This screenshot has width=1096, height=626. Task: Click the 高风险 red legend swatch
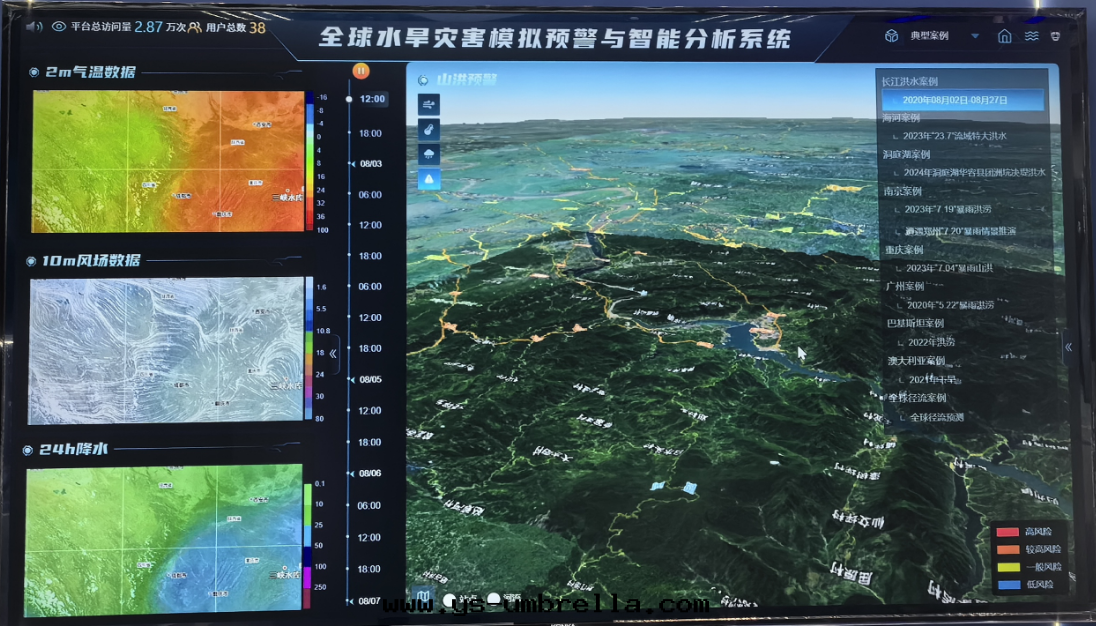click(1006, 531)
